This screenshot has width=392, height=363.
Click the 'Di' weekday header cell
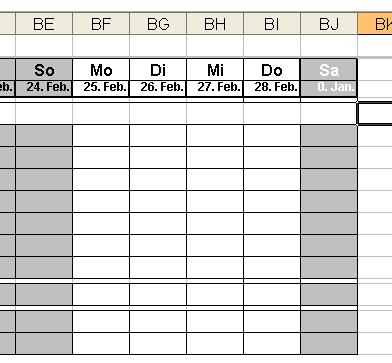point(158,70)
